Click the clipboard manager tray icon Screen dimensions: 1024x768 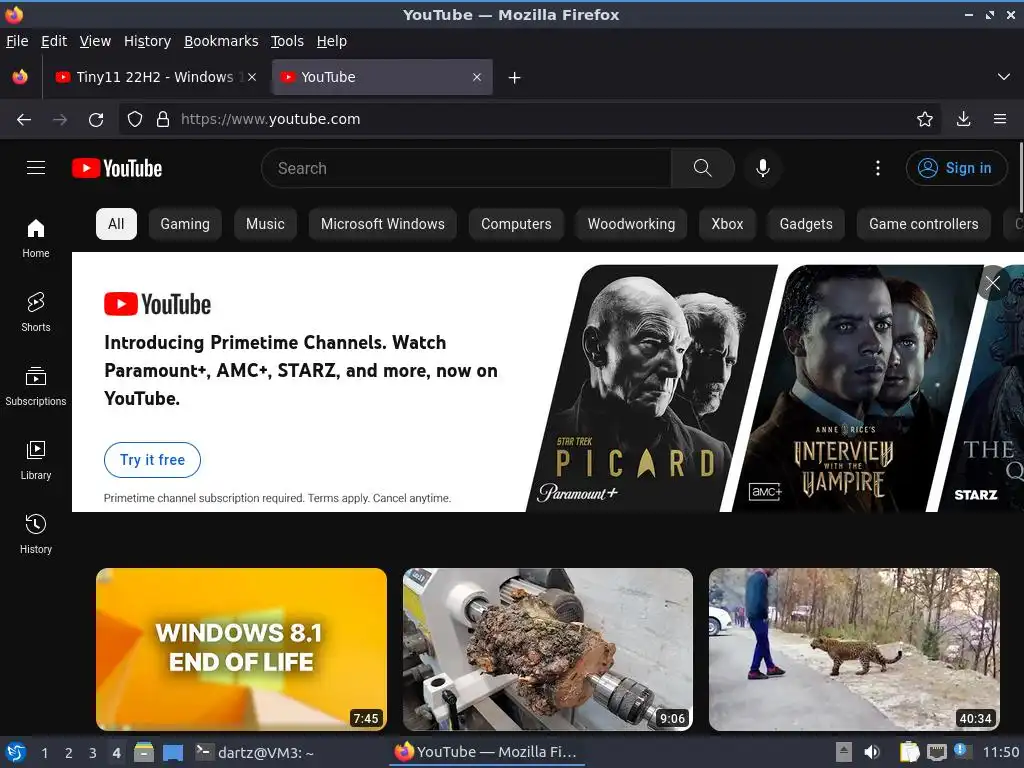[x=909, y=752]
